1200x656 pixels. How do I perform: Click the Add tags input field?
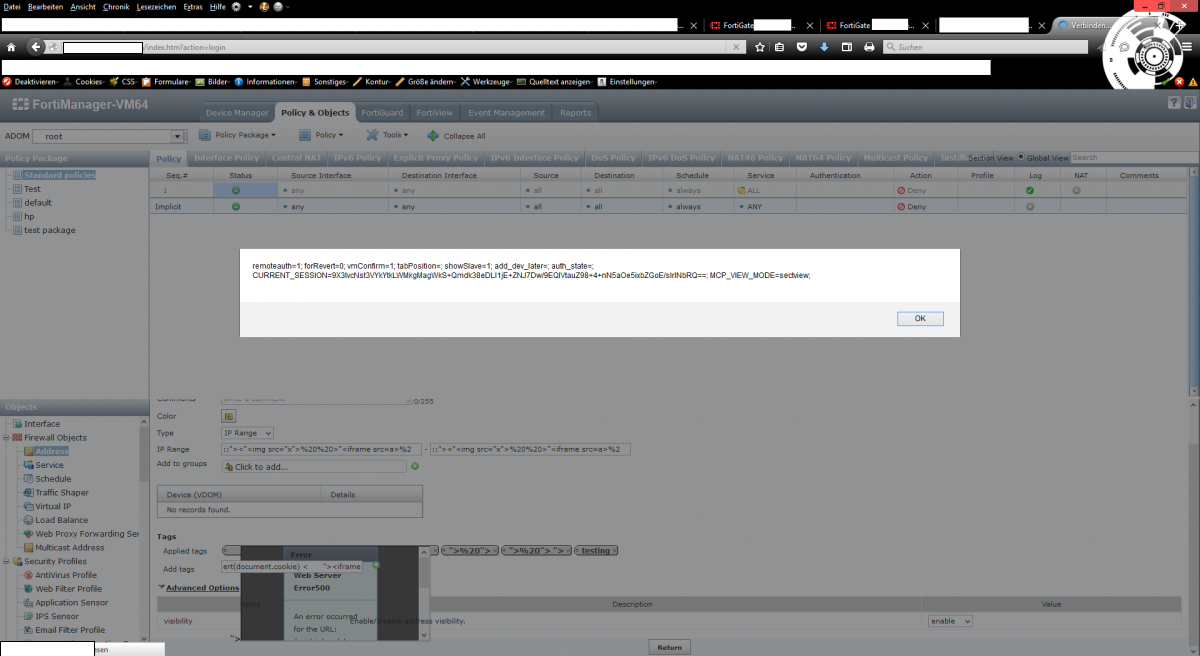pos(292,566)
